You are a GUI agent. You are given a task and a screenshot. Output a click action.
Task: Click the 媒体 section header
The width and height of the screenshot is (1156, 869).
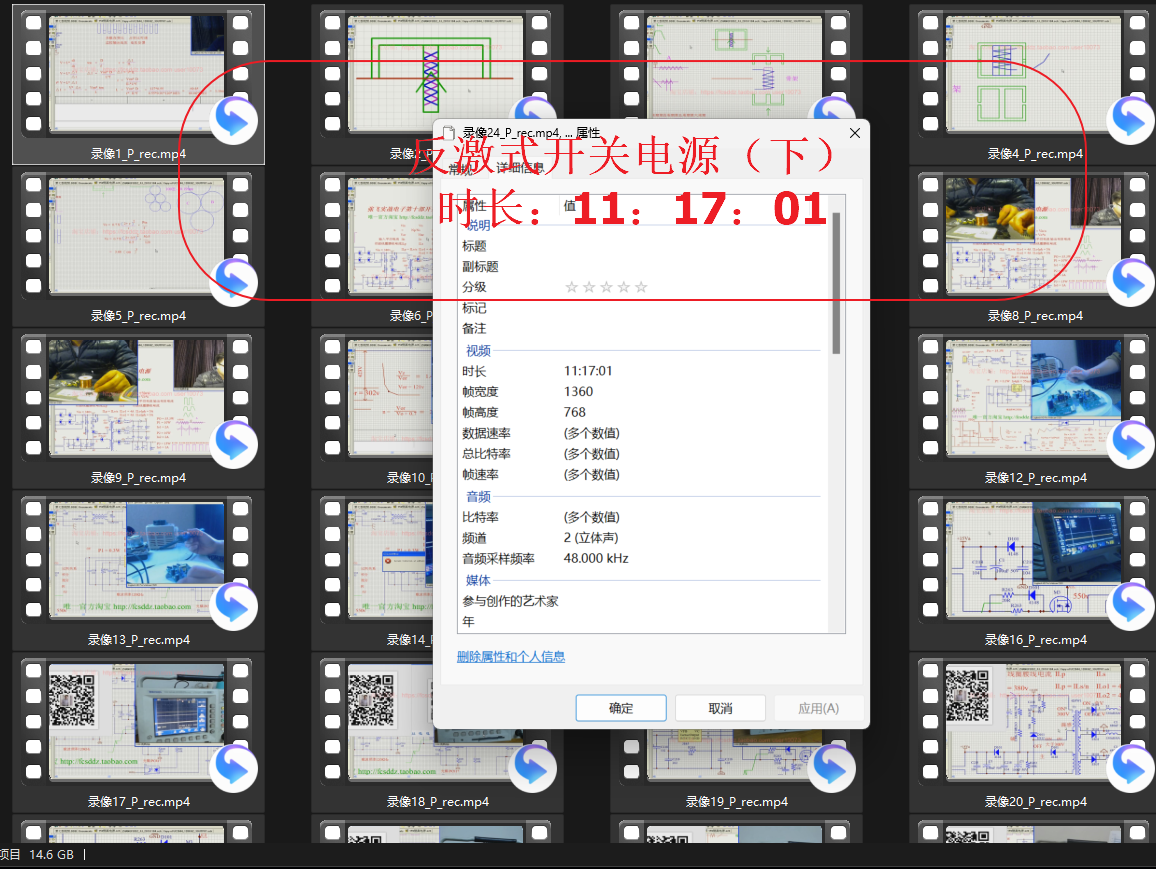pos(478,580)
